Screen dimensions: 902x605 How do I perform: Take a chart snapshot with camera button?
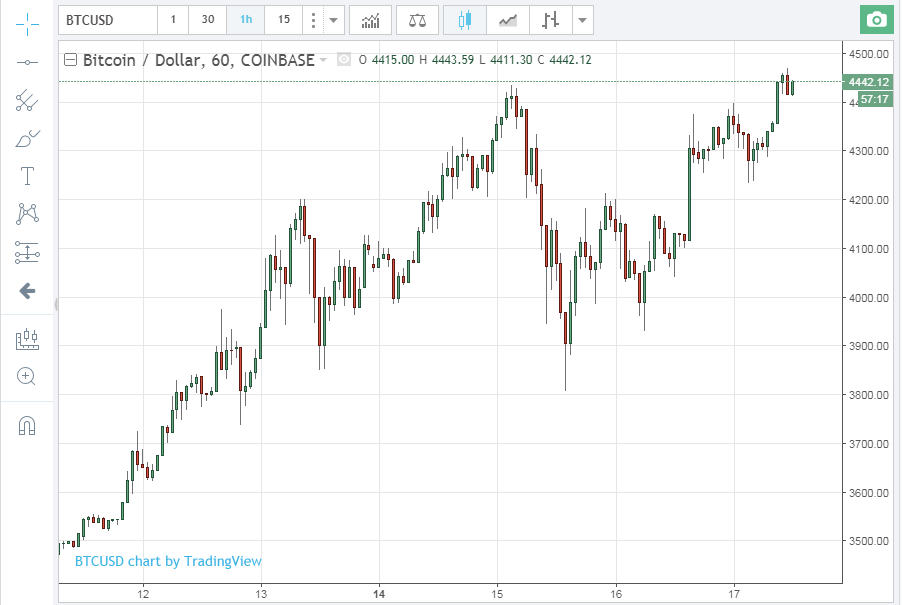[x=877, y=20]
